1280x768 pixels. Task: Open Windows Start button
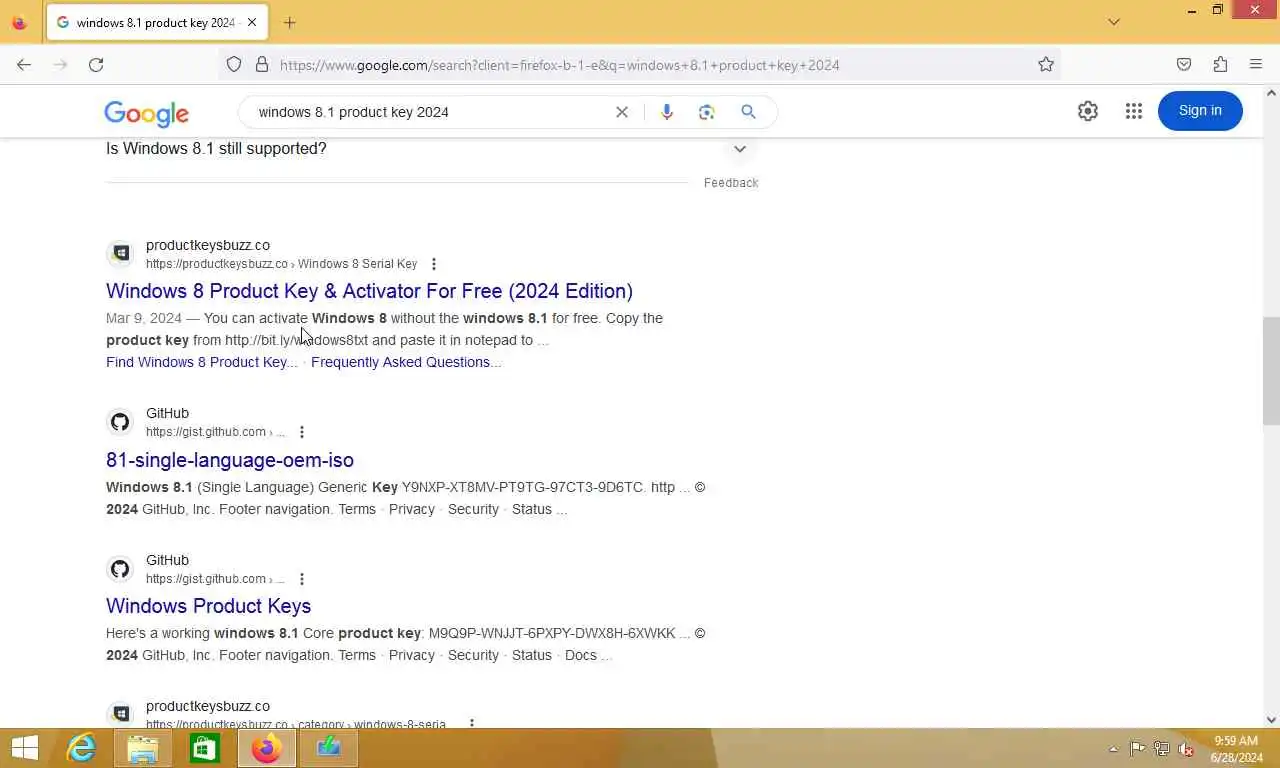25,748
